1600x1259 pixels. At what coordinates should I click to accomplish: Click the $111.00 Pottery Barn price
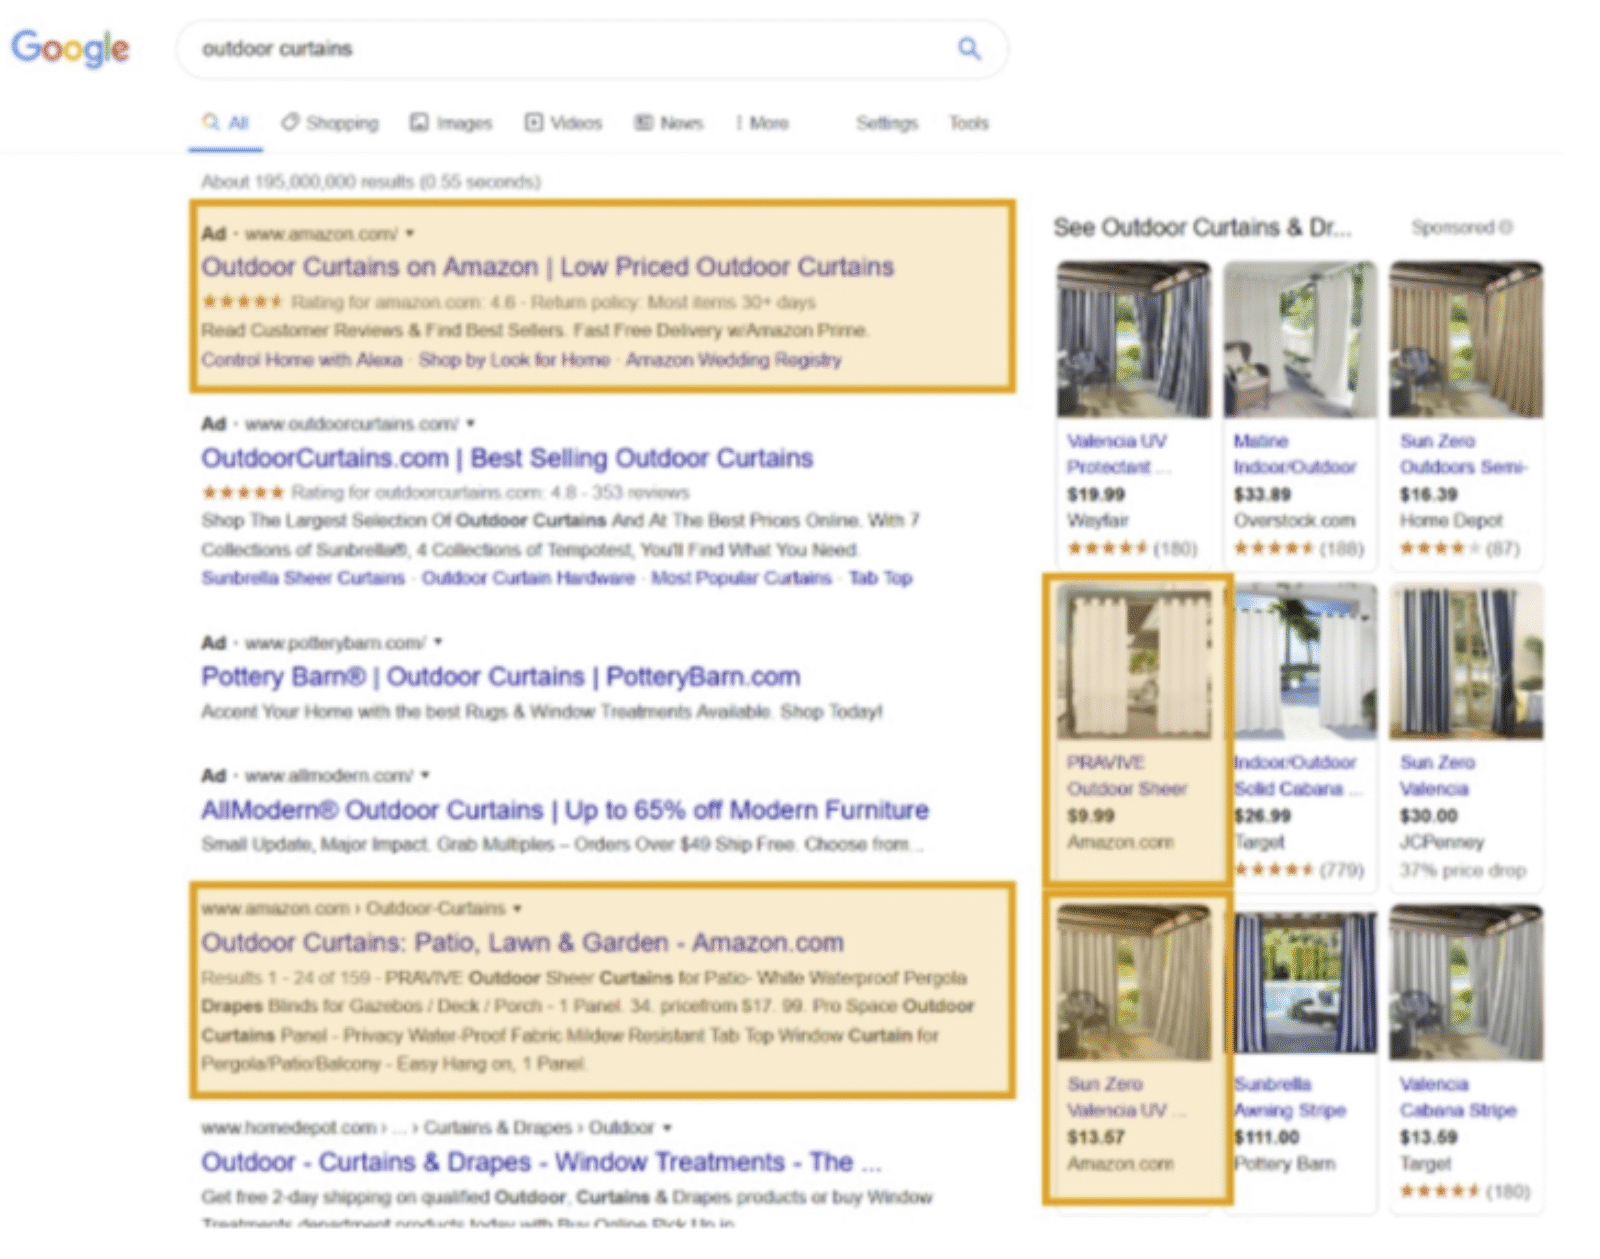coord(1266,1137)
